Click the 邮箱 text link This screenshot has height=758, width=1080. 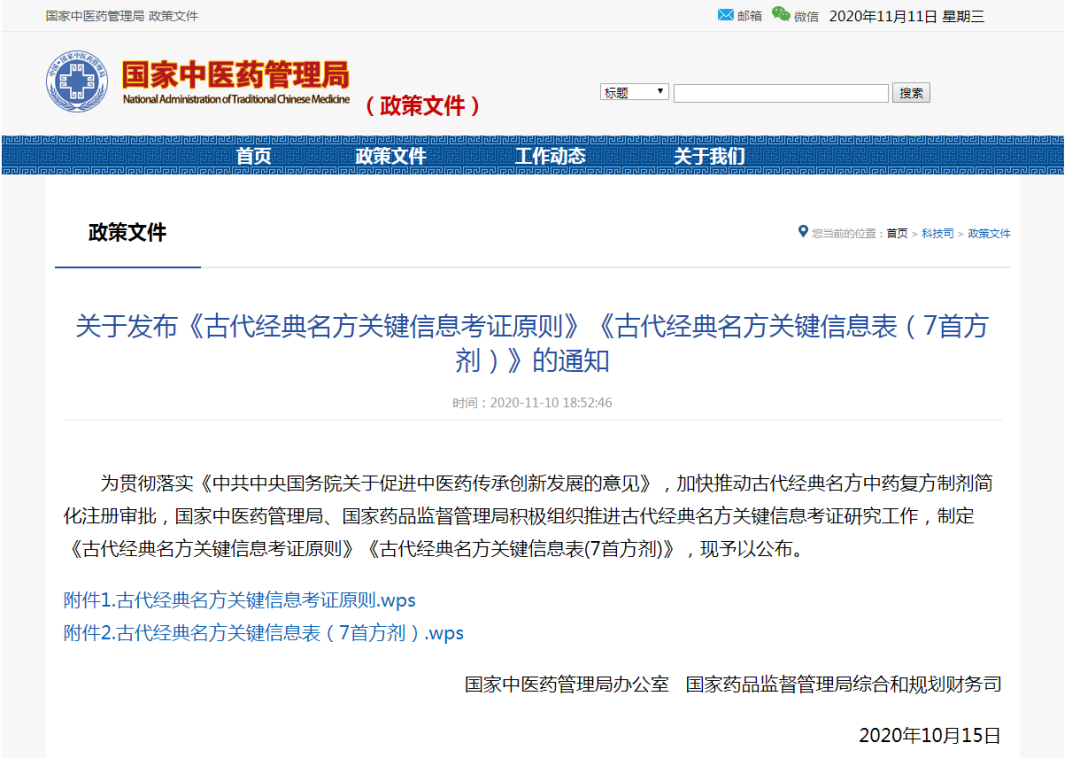(x=749, y=16)
